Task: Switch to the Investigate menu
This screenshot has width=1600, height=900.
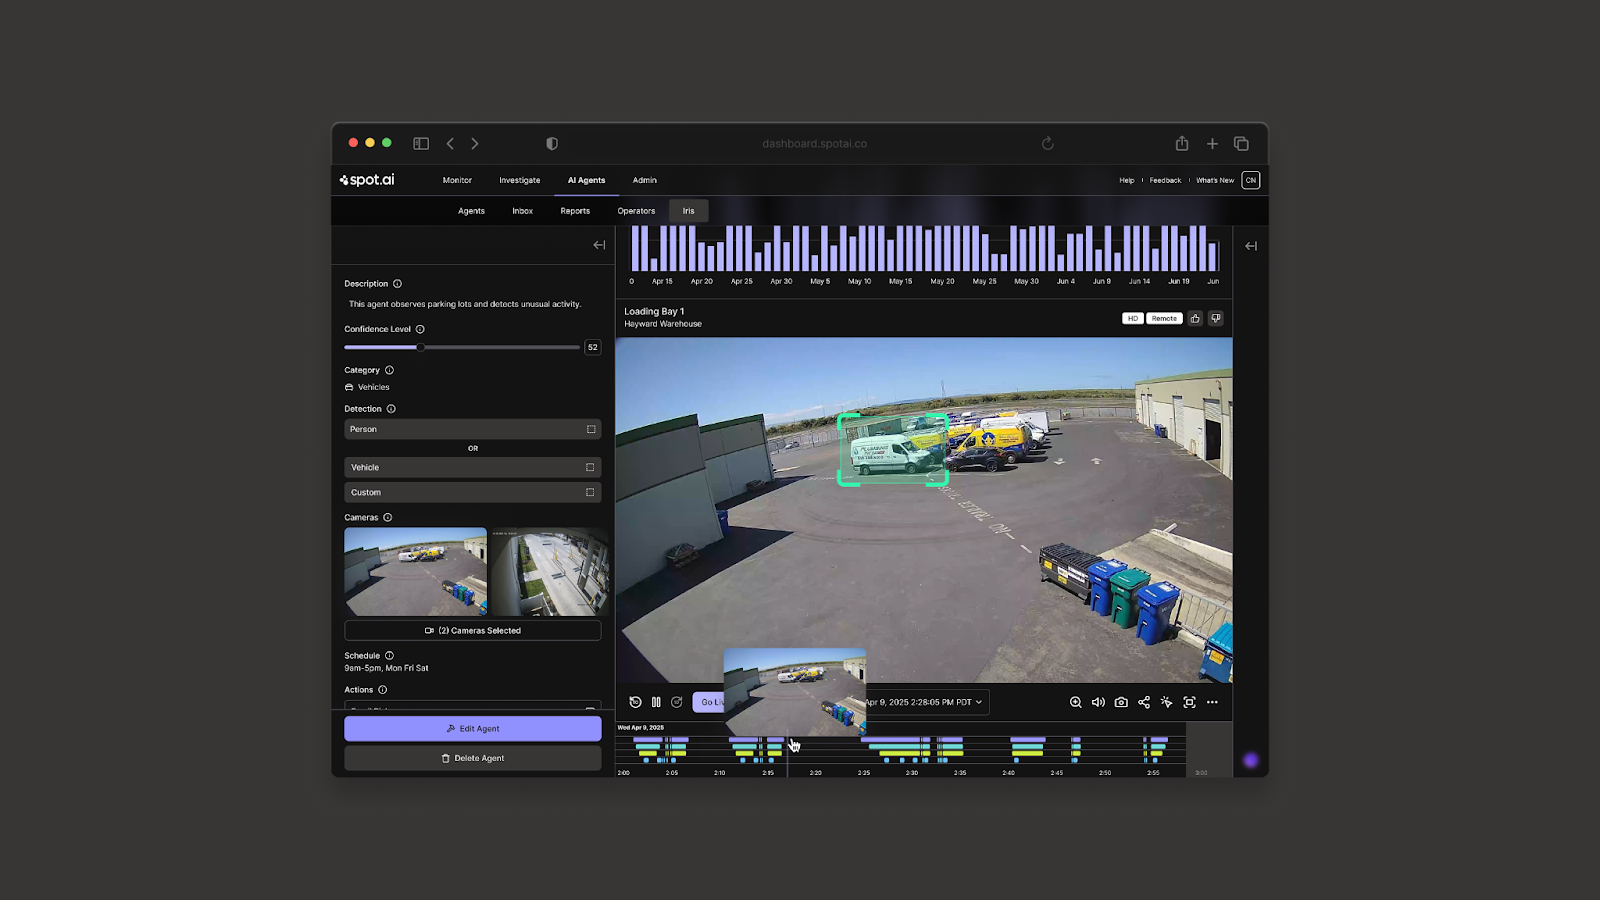Action: pyautogui.click(x=519, y=180)
